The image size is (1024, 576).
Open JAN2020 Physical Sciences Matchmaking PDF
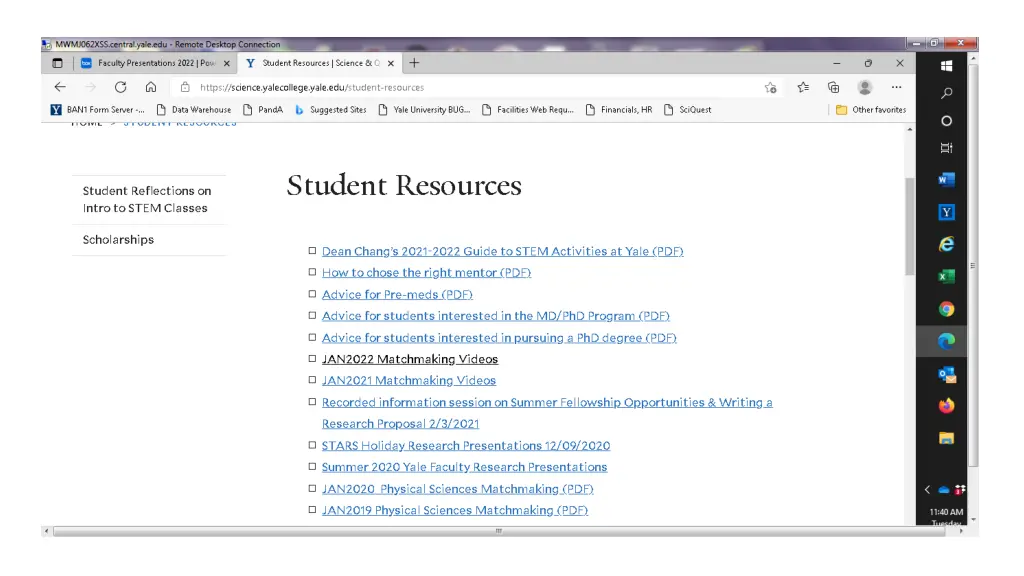click(457, 488)
